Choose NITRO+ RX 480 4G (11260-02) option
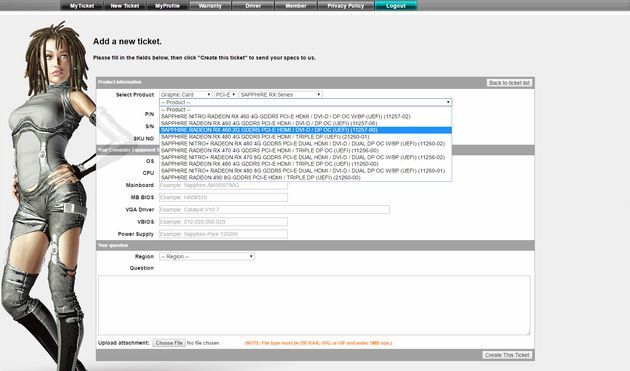The image size is (630, 371). [305, 143]
